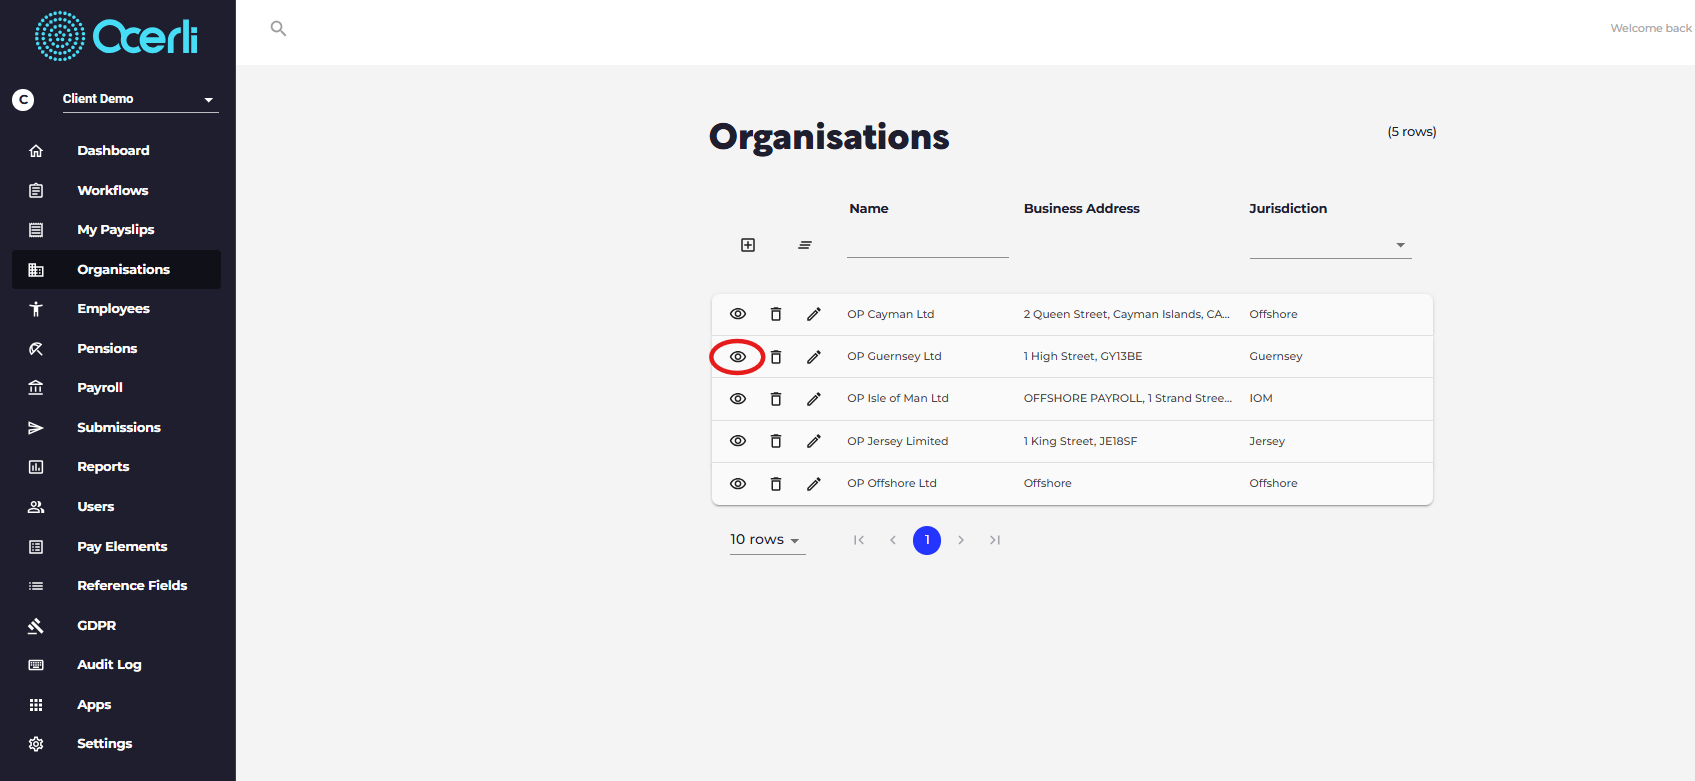
Task: View OP Jersey Limited via eye icon
Action: pyautogui.click(x=738, y=441)
